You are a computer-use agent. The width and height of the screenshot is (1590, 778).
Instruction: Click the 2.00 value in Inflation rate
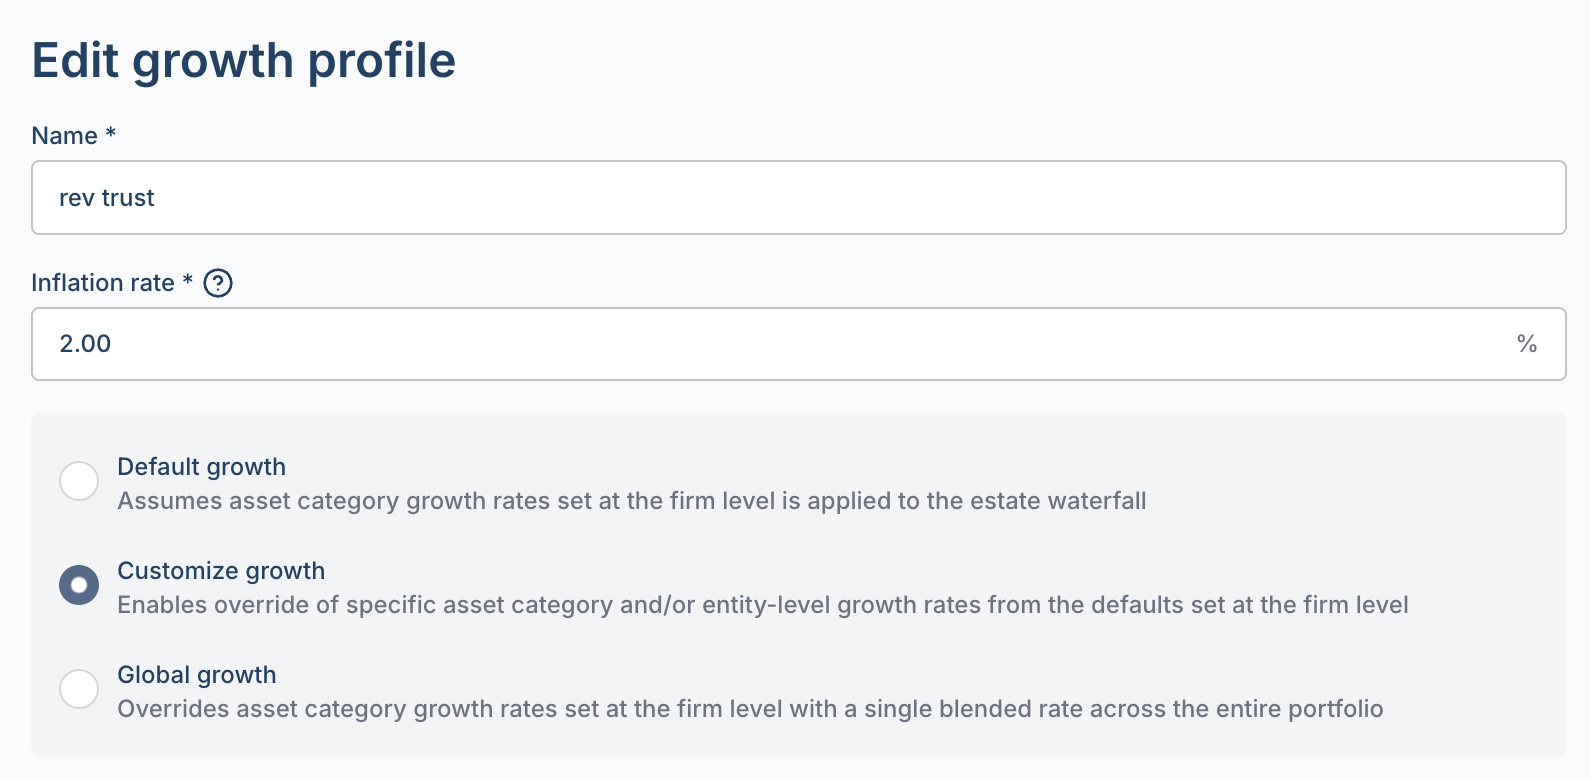pos(85,344)
